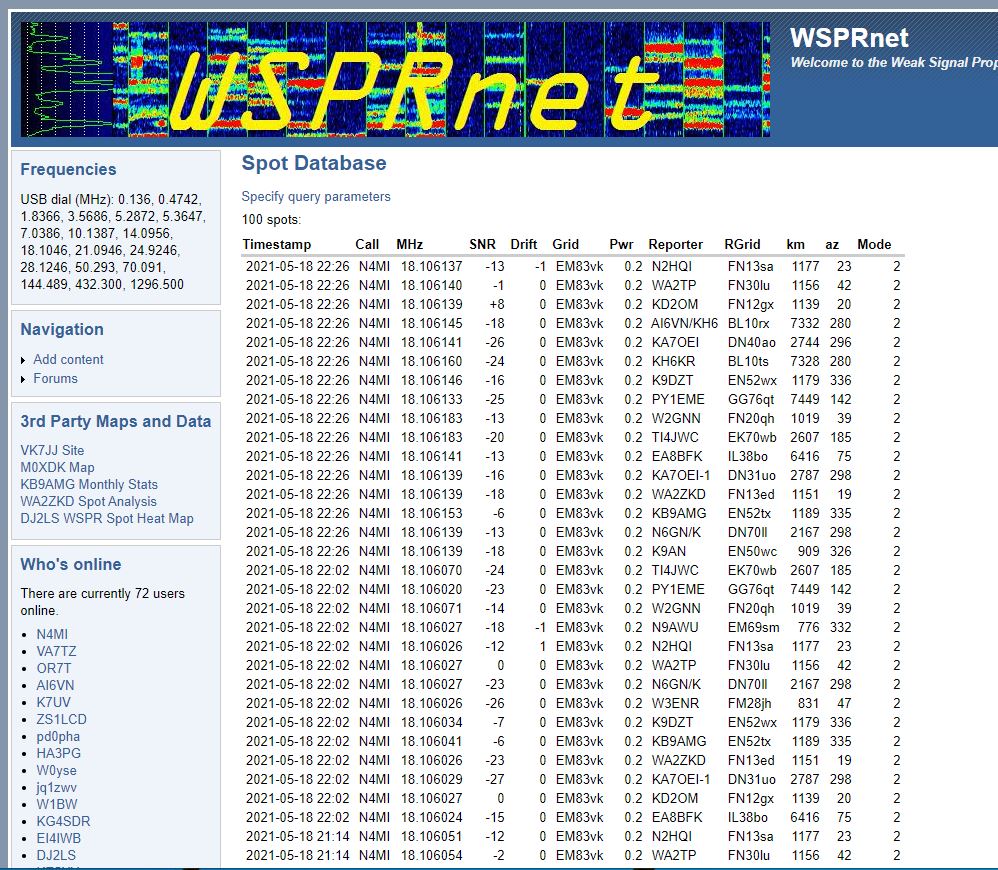The image size is (998, 870).
Task: Click the az column header
Action: tap(832, 244)
